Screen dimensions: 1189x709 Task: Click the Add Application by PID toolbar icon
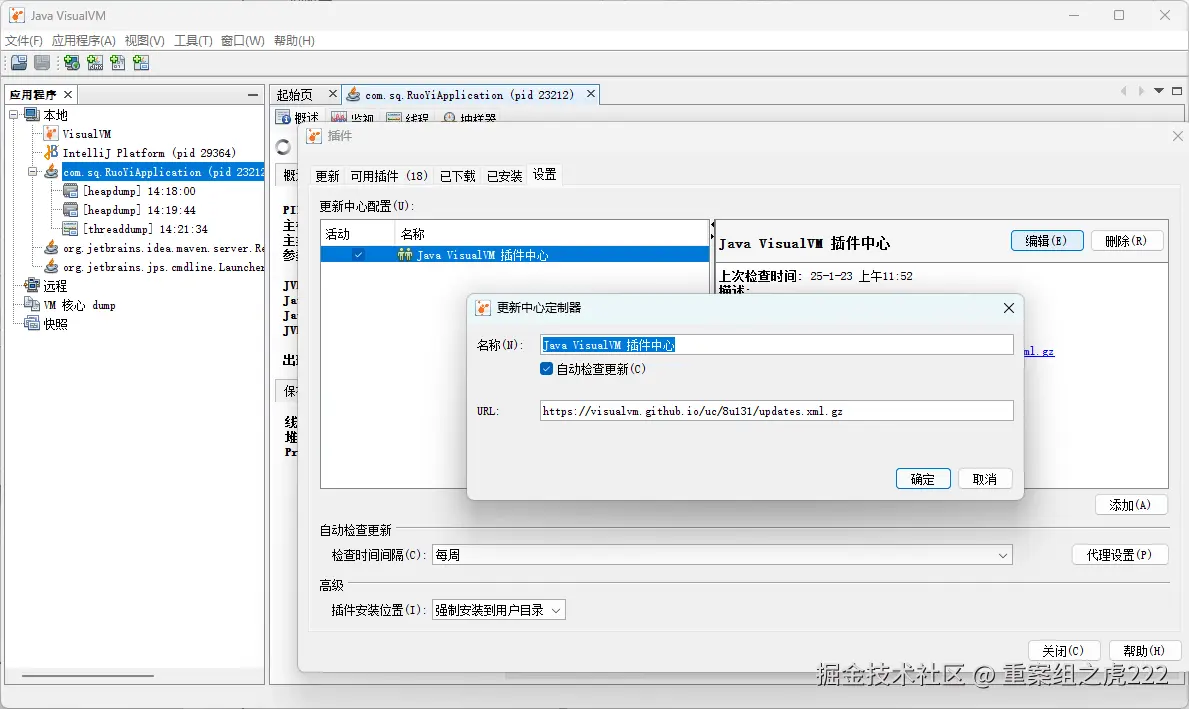[x=118, y=62]
